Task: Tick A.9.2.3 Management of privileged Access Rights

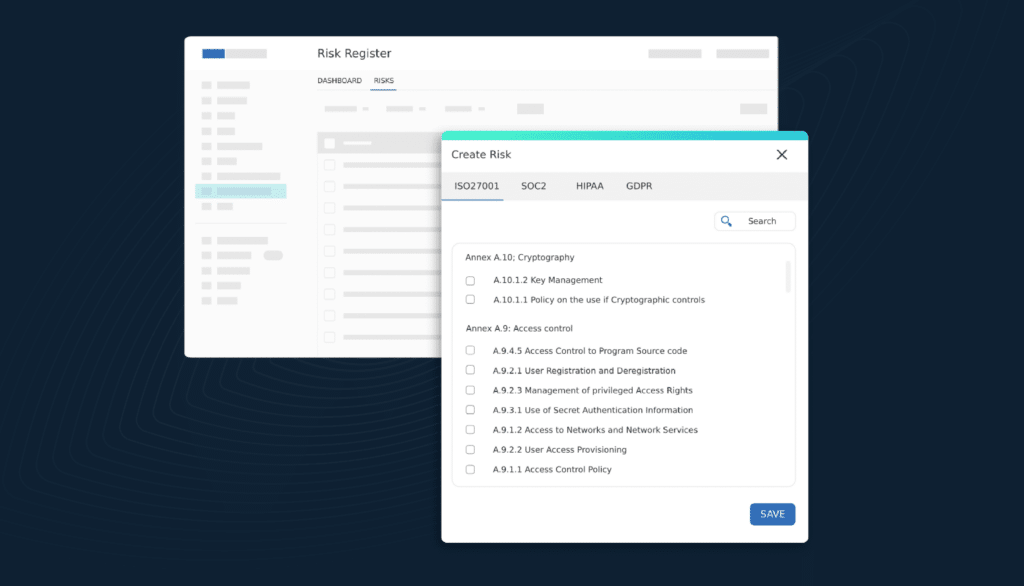Action: pos(470,390)
